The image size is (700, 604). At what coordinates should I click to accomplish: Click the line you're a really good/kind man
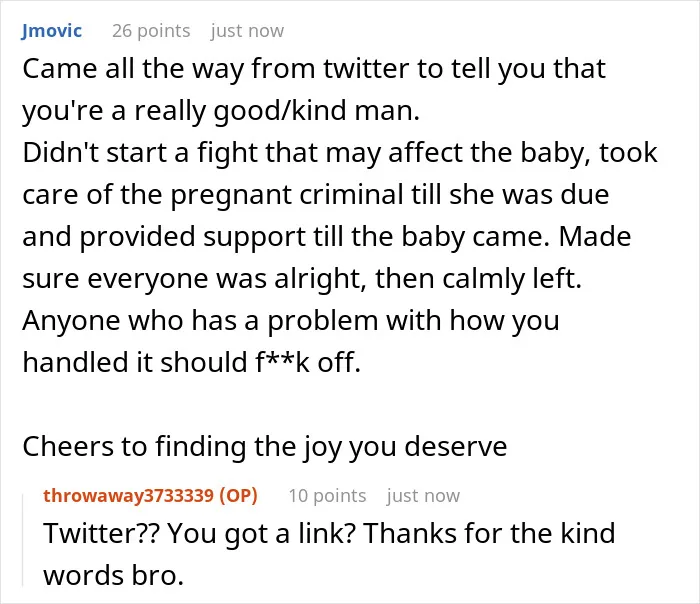221,110
